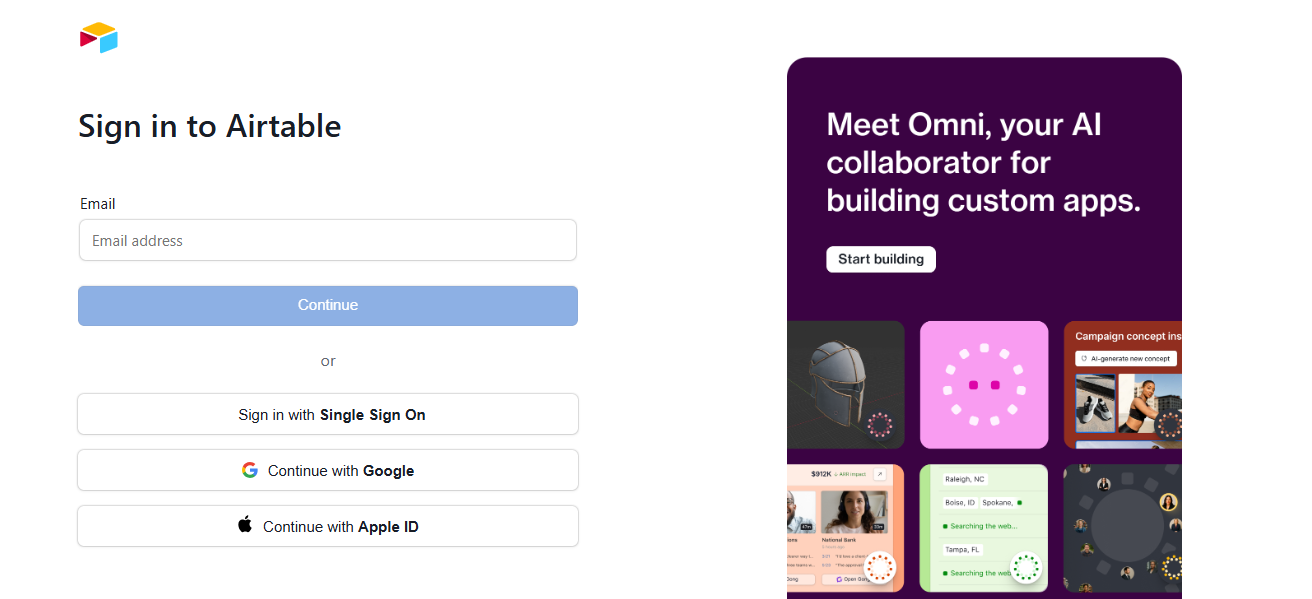Viewport: 1312px width, 599px height.
Task: Click the expand arrow on the ARR impact card
Action: click(x=880, y=475)
